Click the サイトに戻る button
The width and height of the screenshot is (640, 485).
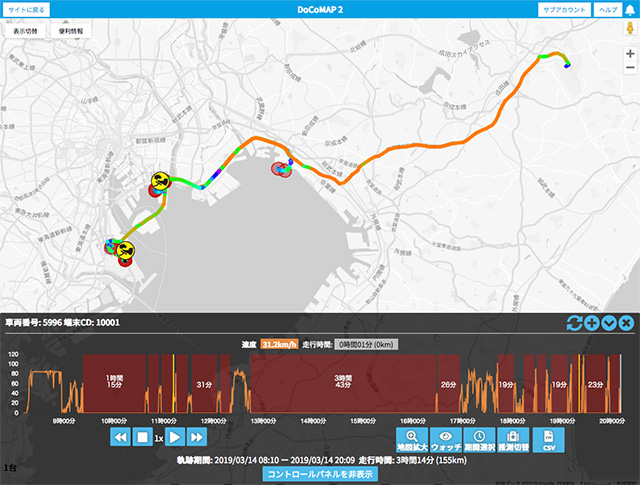[x=28, y=9]
